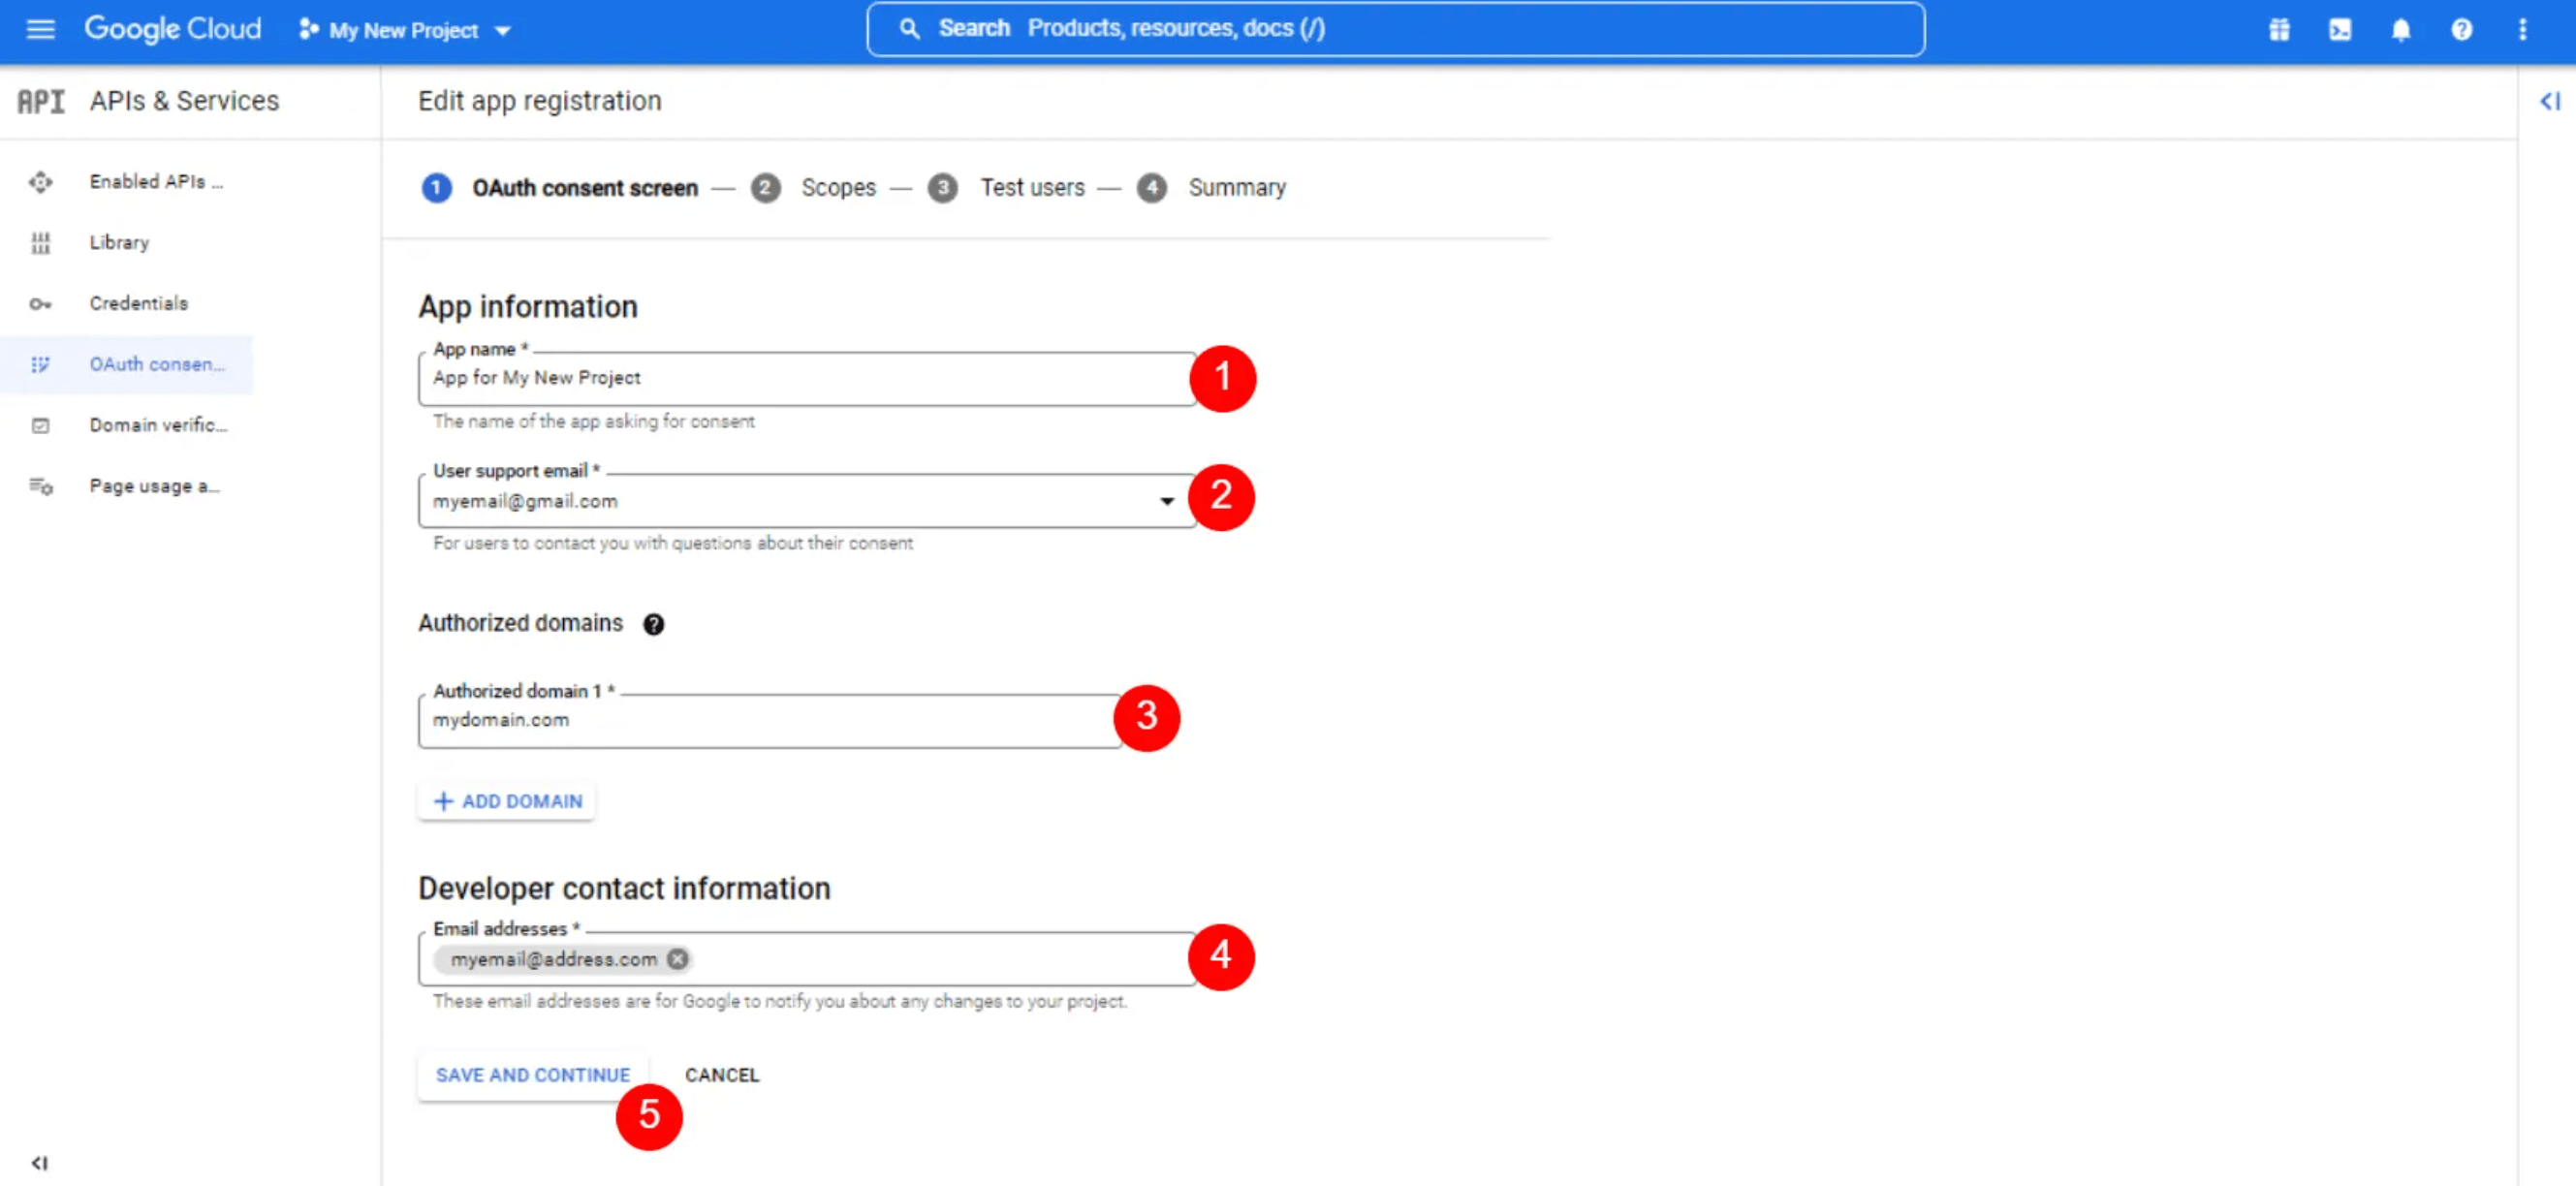Go to Summary step
The height and width of the screenshot is (1186, 2576).
[x=1211, y=188]
